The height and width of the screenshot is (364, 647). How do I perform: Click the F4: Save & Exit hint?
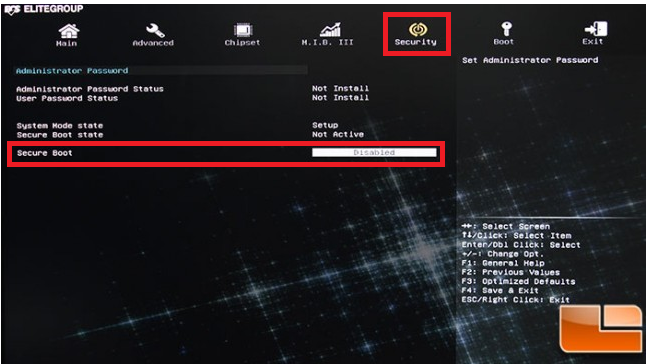click(500, 291)
